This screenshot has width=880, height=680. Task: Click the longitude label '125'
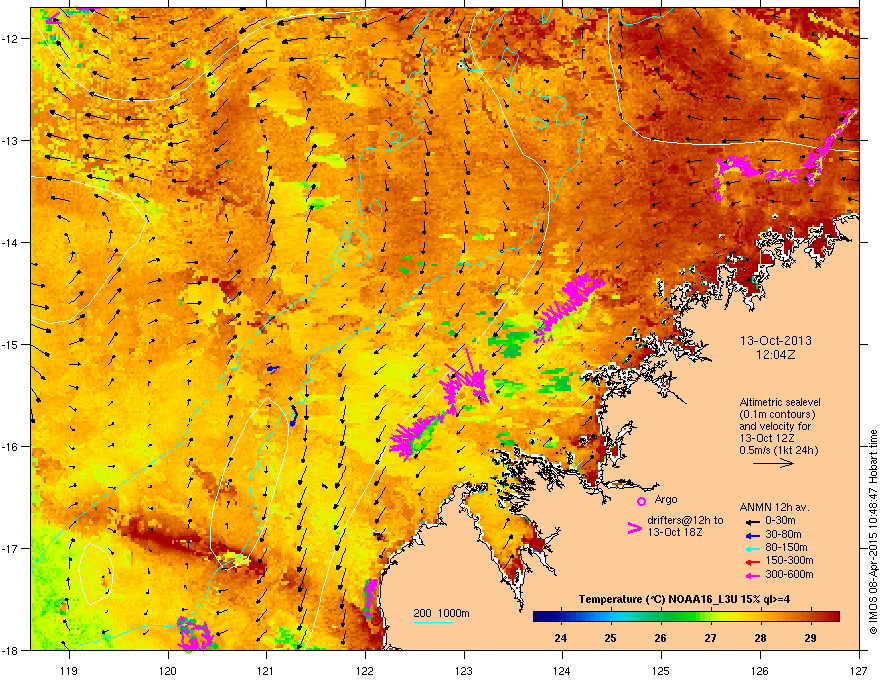click(x=662, y=671)
